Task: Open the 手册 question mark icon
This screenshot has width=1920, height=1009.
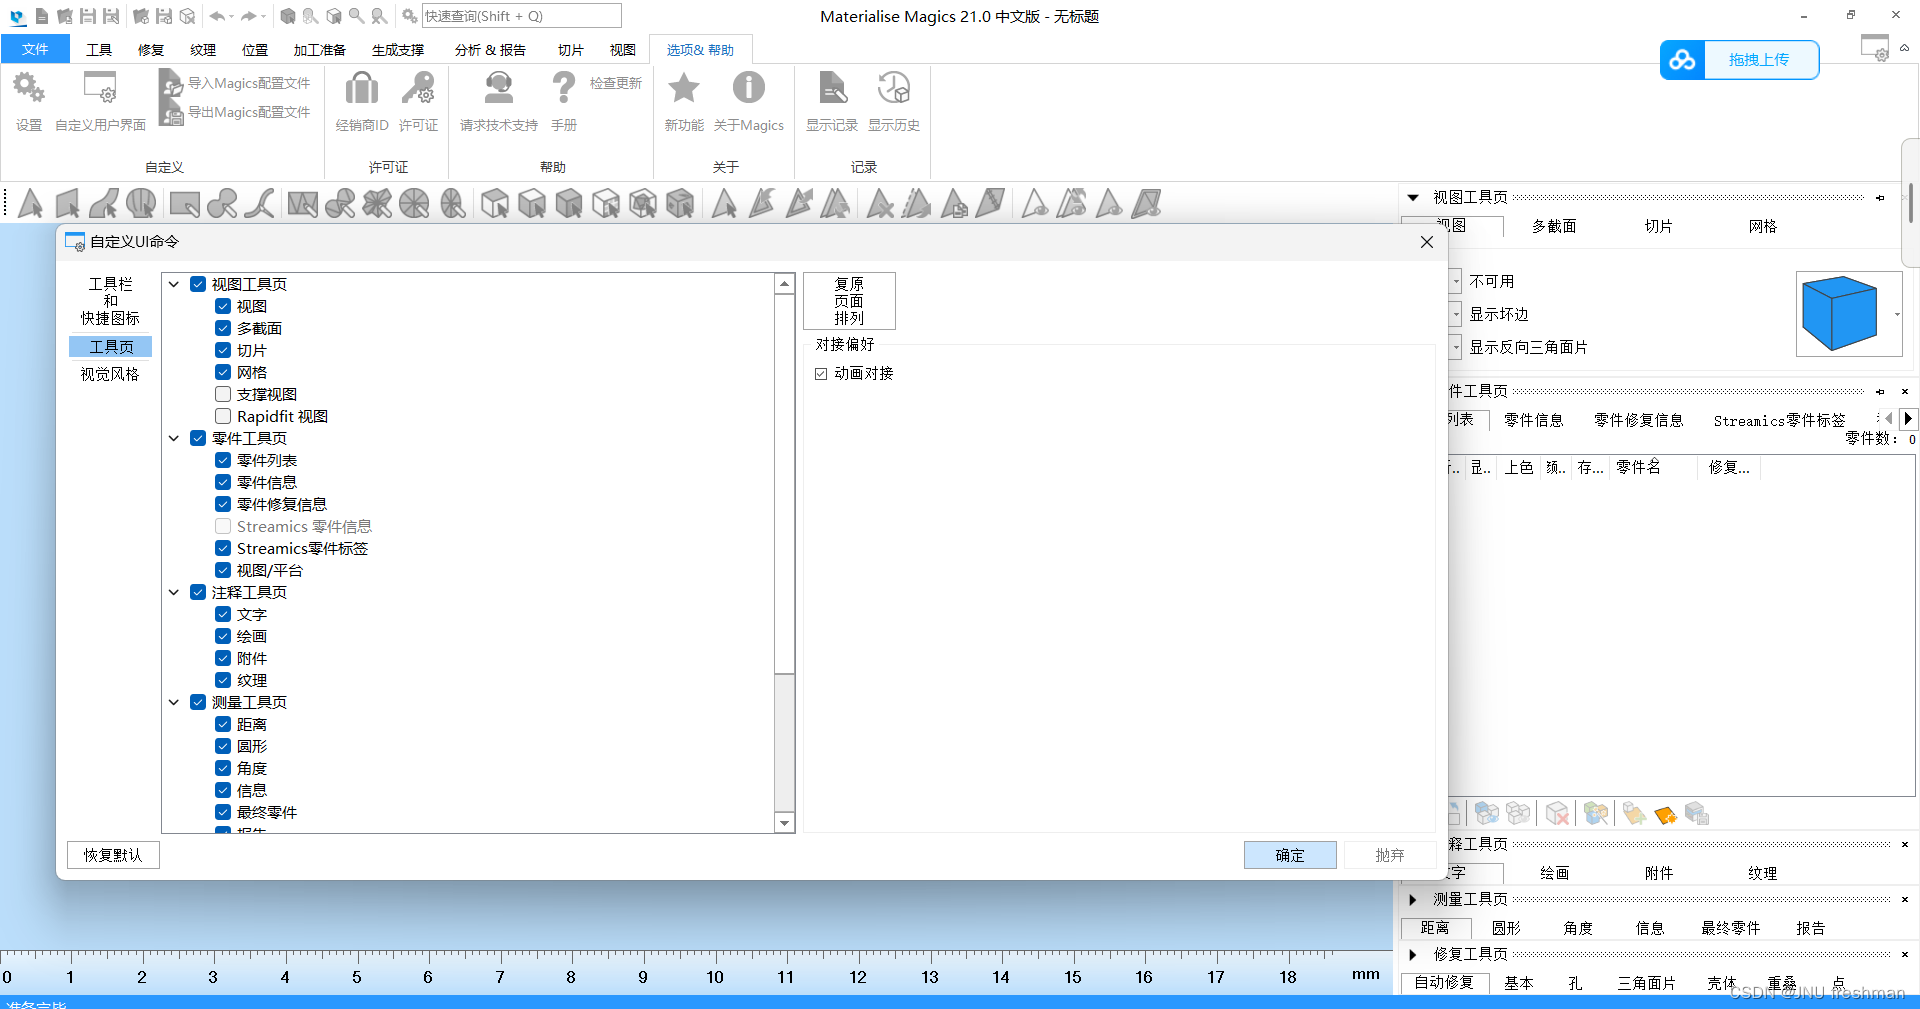Action: [x=564, y=89]
